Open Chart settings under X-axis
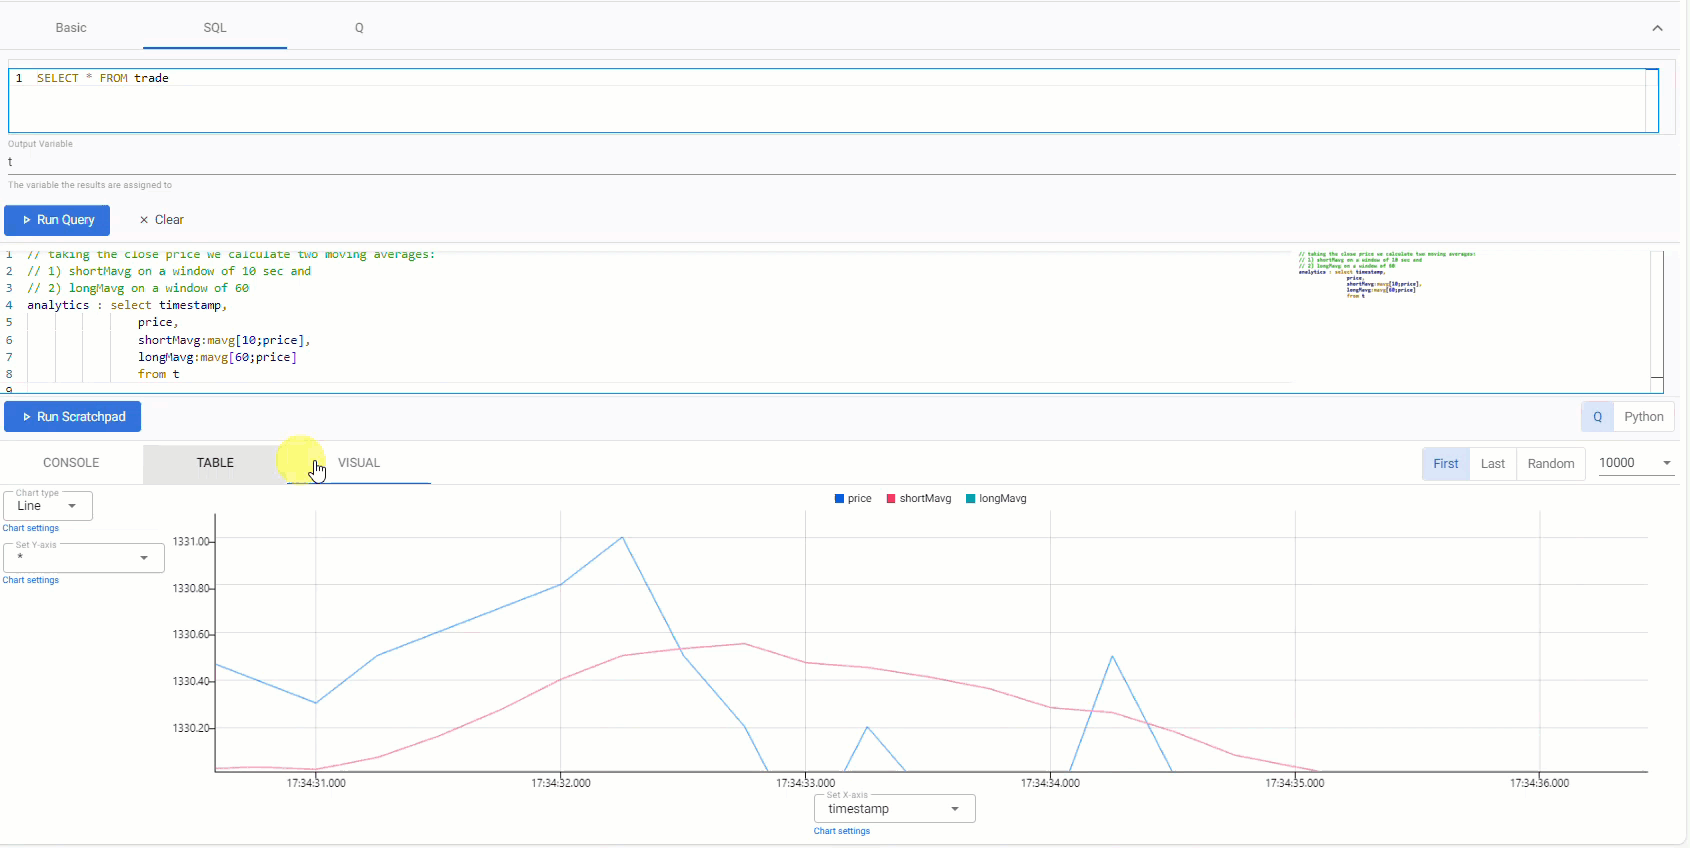 842,831
